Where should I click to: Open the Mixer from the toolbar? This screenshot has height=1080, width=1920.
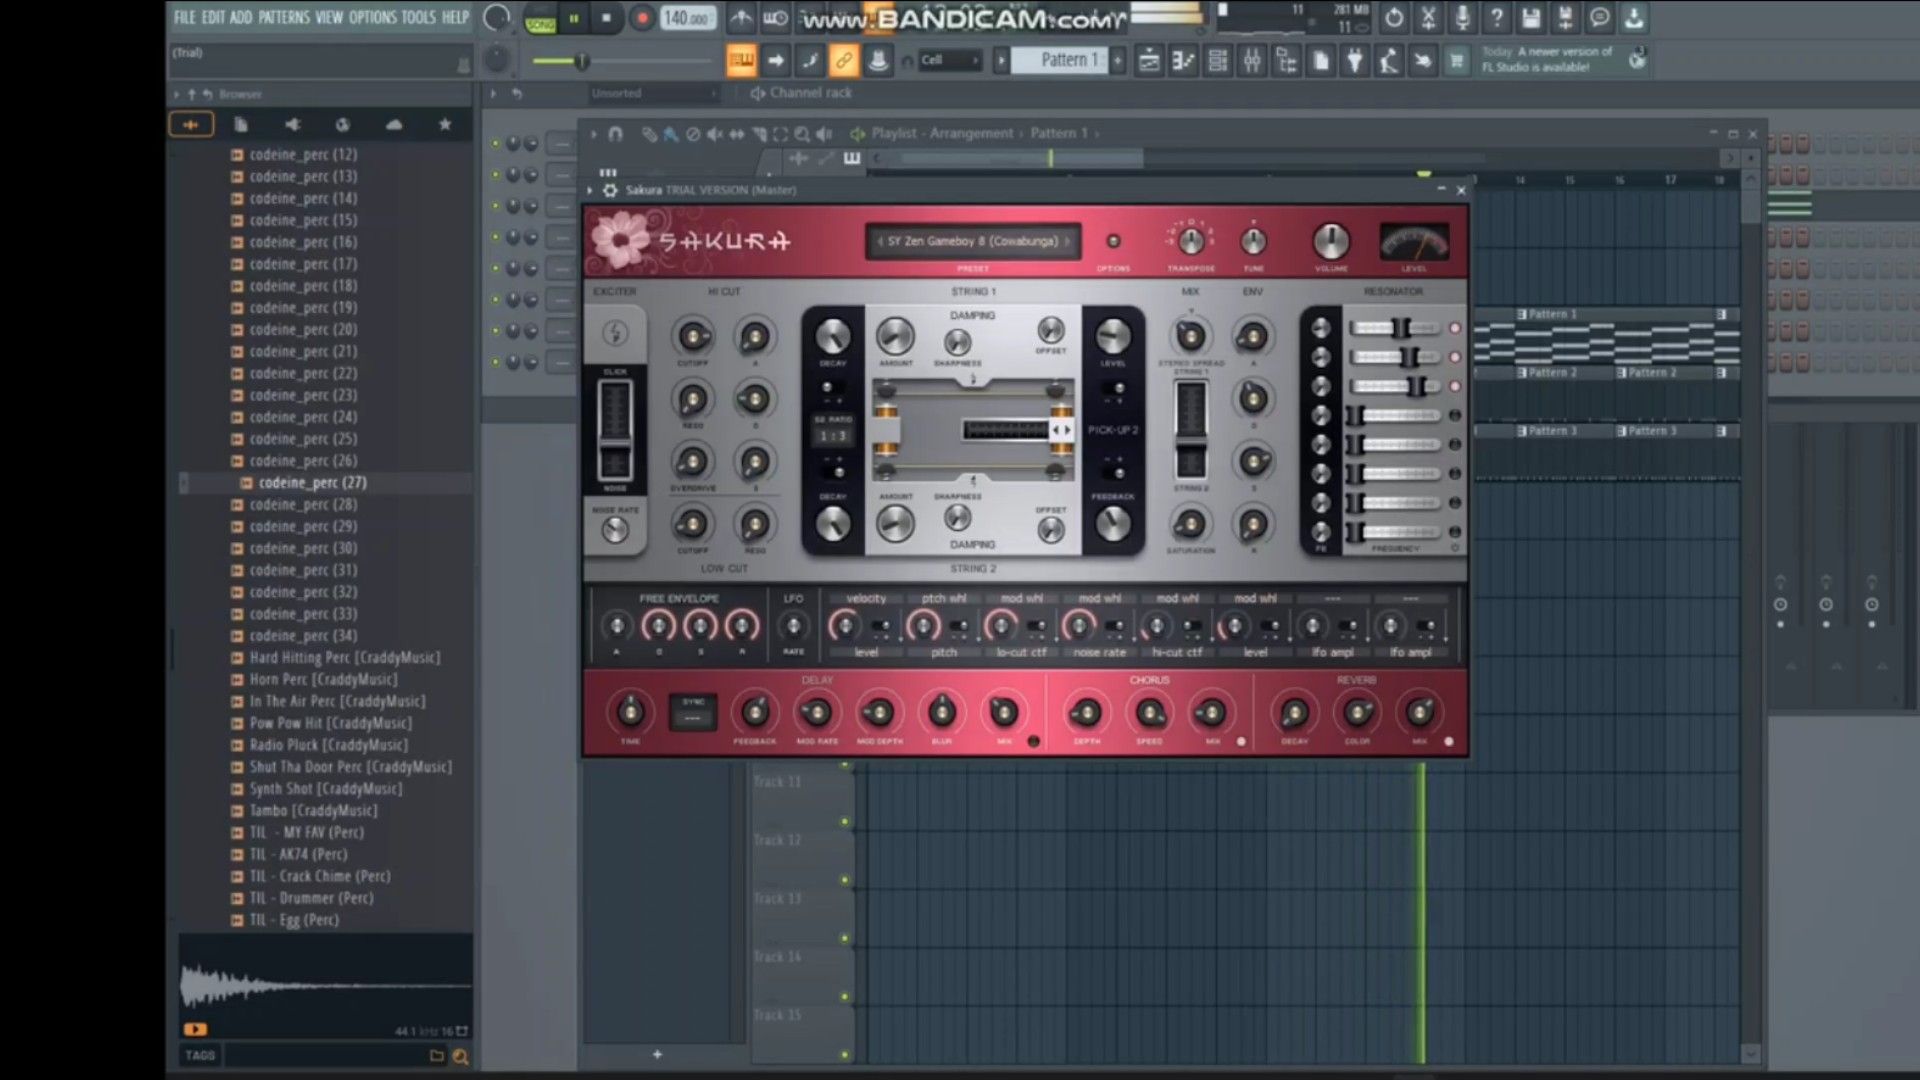pos(1252,61)
